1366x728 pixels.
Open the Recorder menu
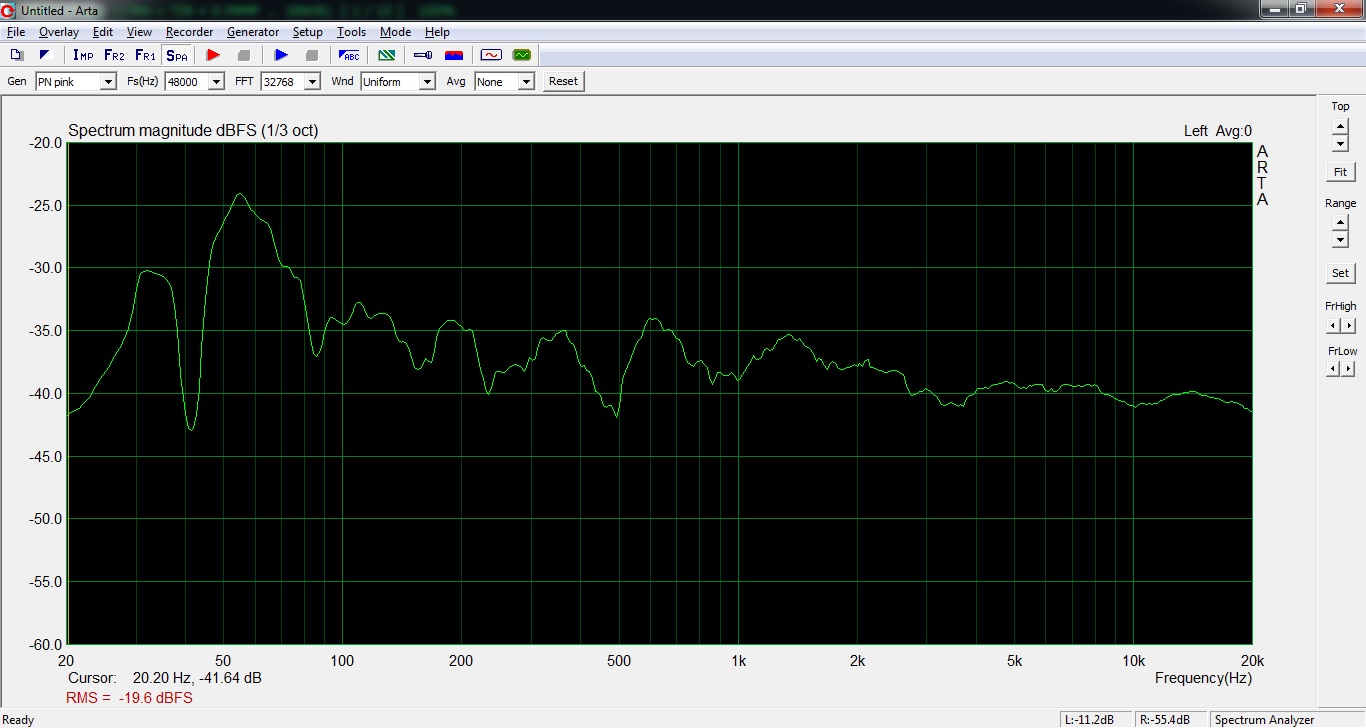190,32
